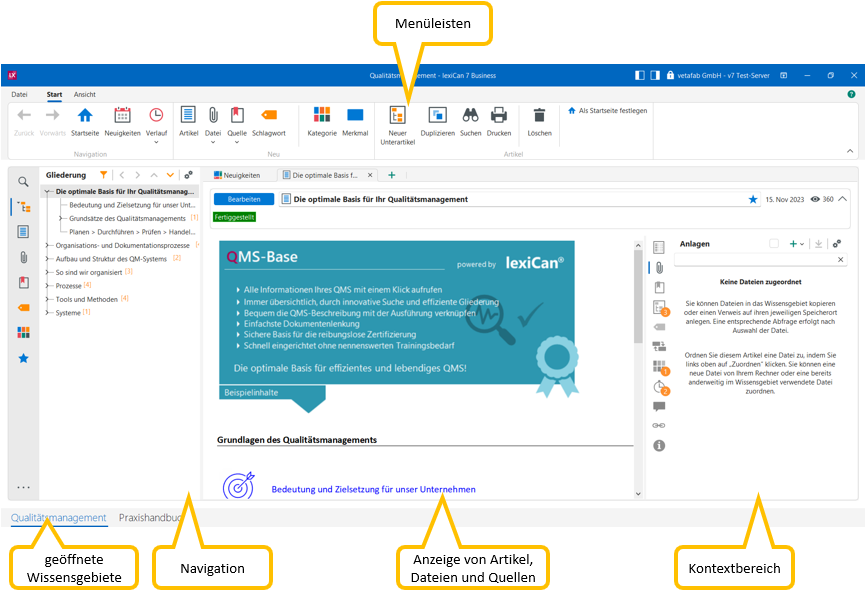Switch to the Ansicht ribbon tab
The image size is (865, 590).
[85, 95]
